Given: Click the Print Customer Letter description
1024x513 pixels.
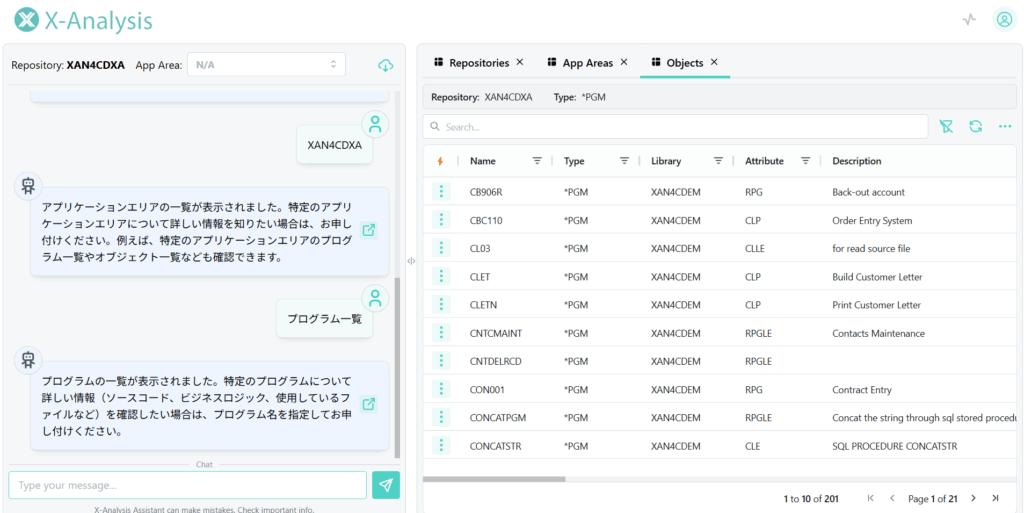Looking at the screenshot, I should coord(876,305).
